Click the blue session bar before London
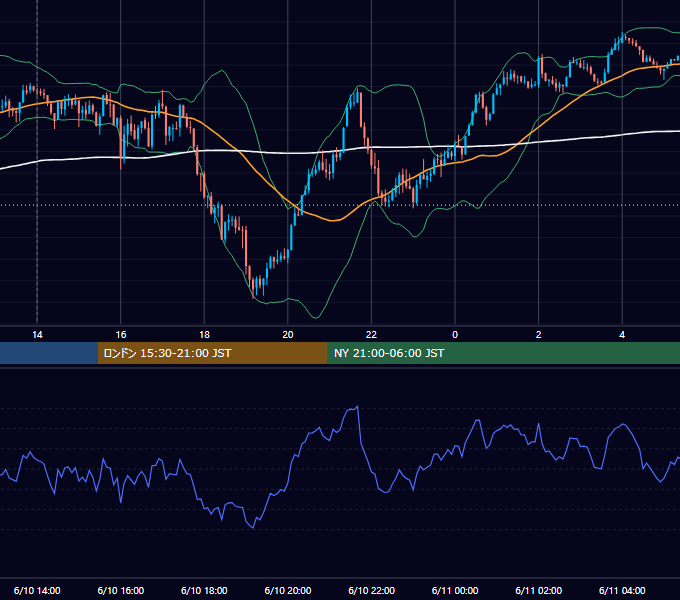The height and width of the screenshot is (600, 680). pos(49,353)
